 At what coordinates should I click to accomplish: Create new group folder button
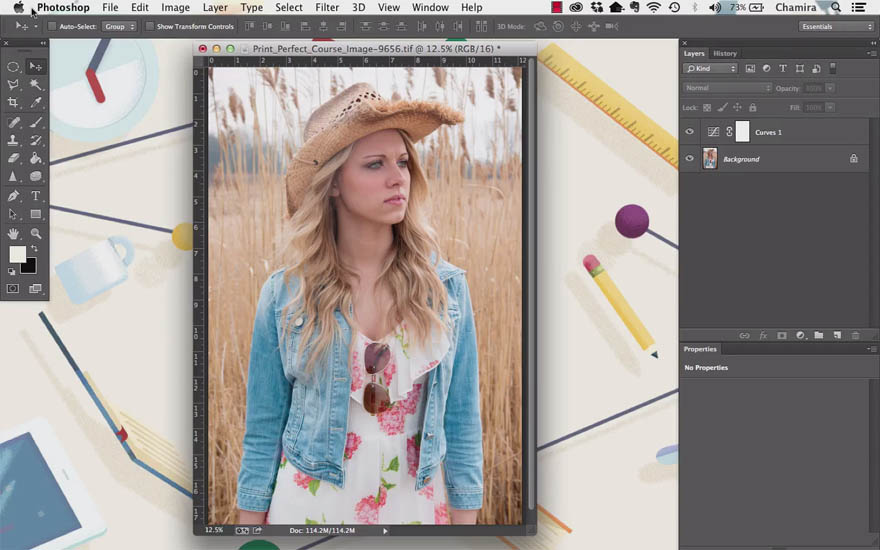(819, 335)
